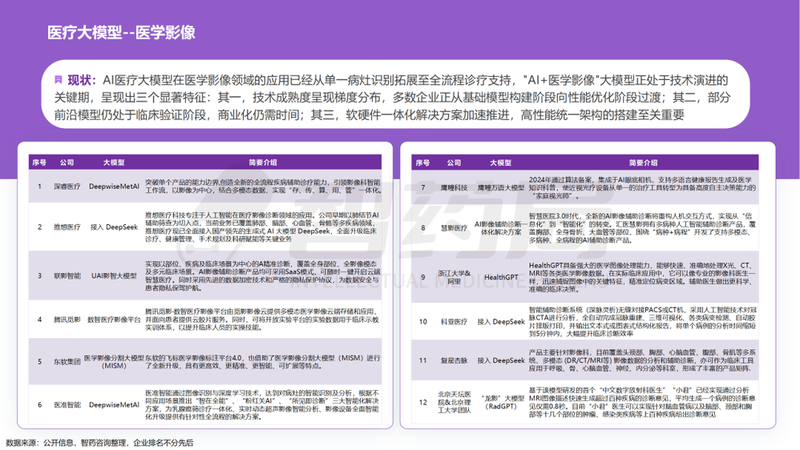
Task: Select company cell 科亚医疗
Action: pyautogui.click(x=454, y=322)
